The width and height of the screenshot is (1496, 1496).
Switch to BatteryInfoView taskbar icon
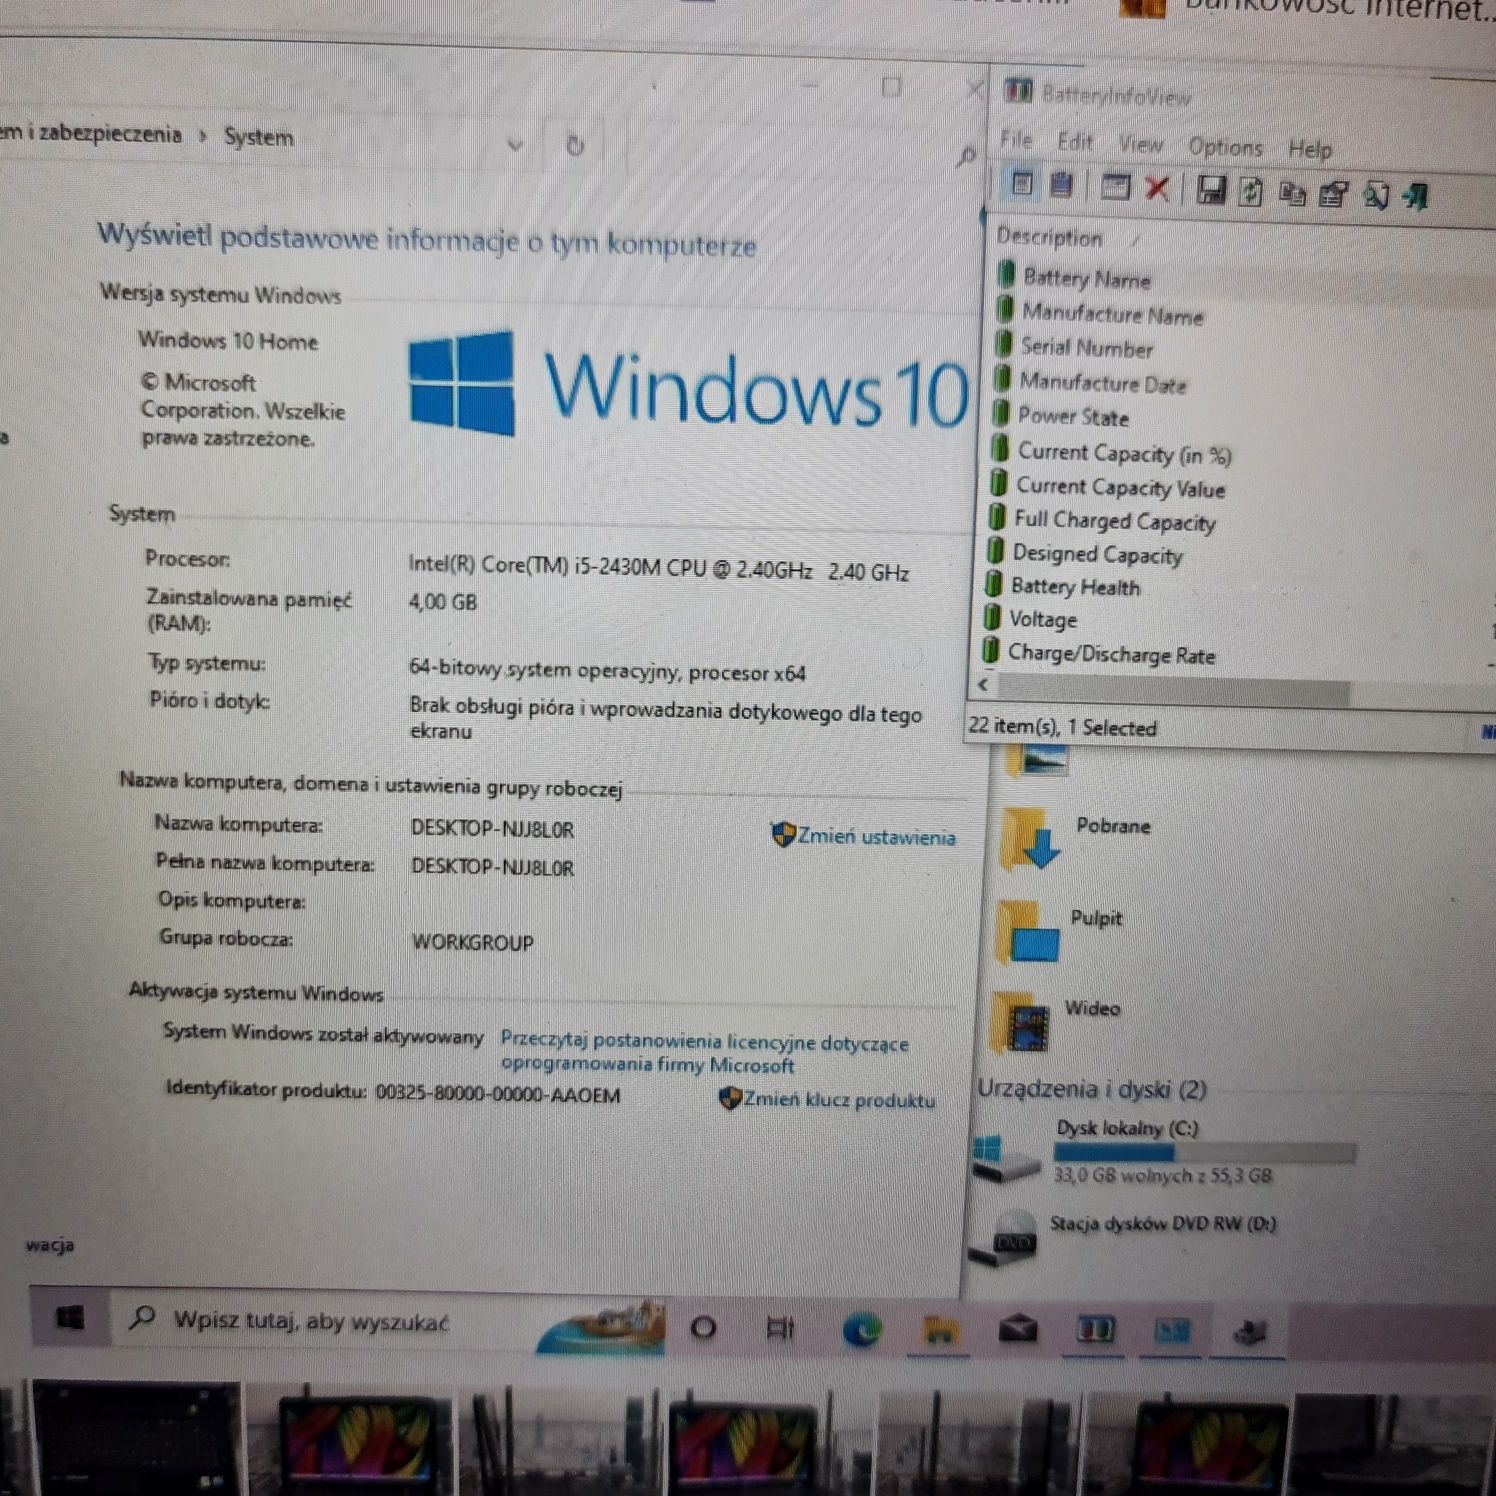(1095, 1330)
